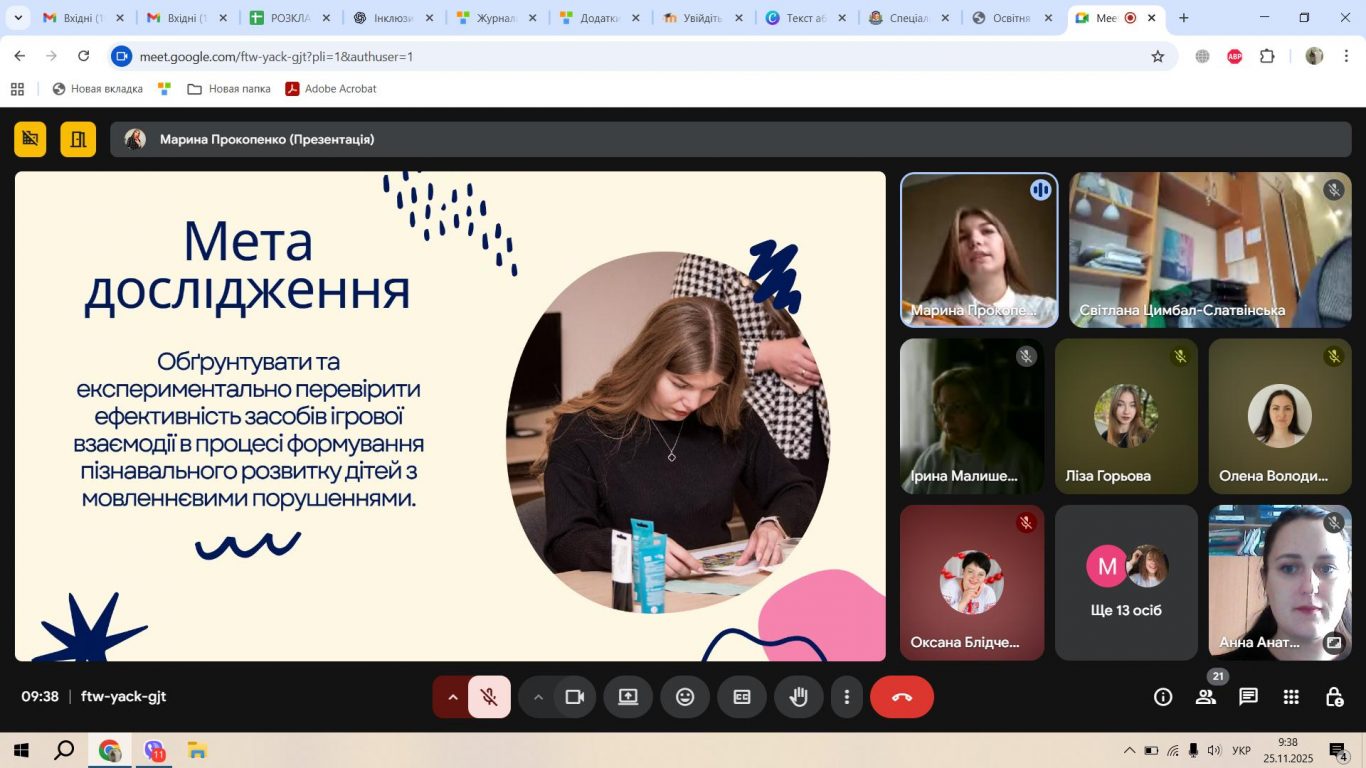Expand audio settings arrow beside microphone
The image size is (1366, 768).
click(452, 697)
